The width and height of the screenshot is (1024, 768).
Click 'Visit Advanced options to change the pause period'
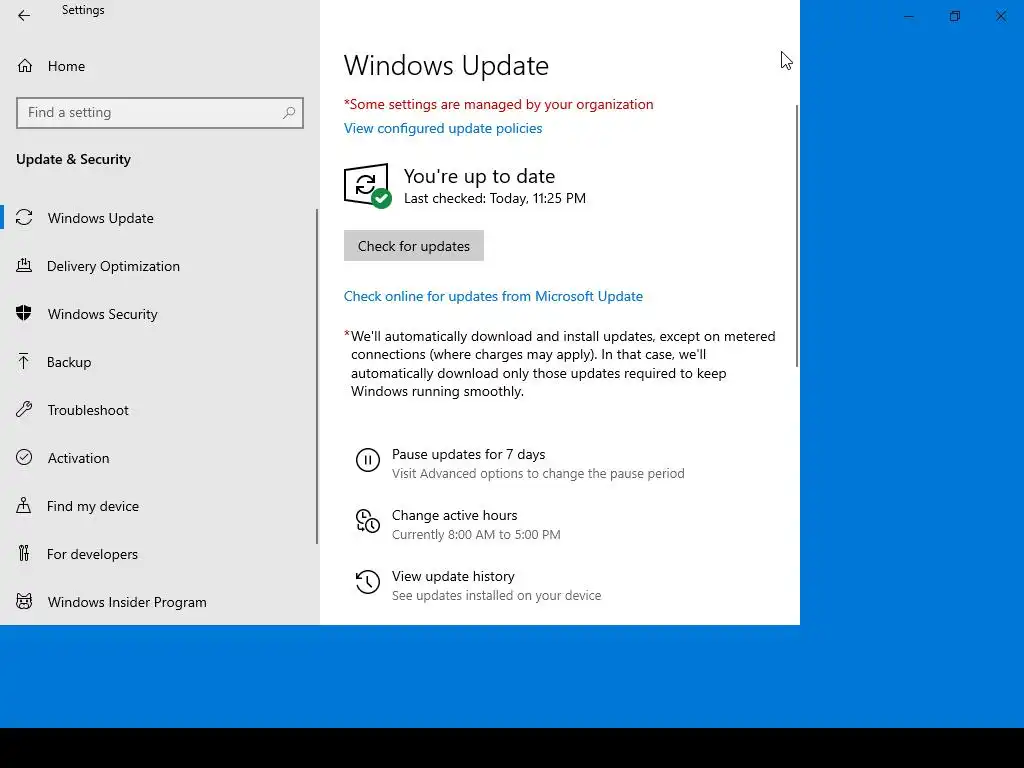538,473
